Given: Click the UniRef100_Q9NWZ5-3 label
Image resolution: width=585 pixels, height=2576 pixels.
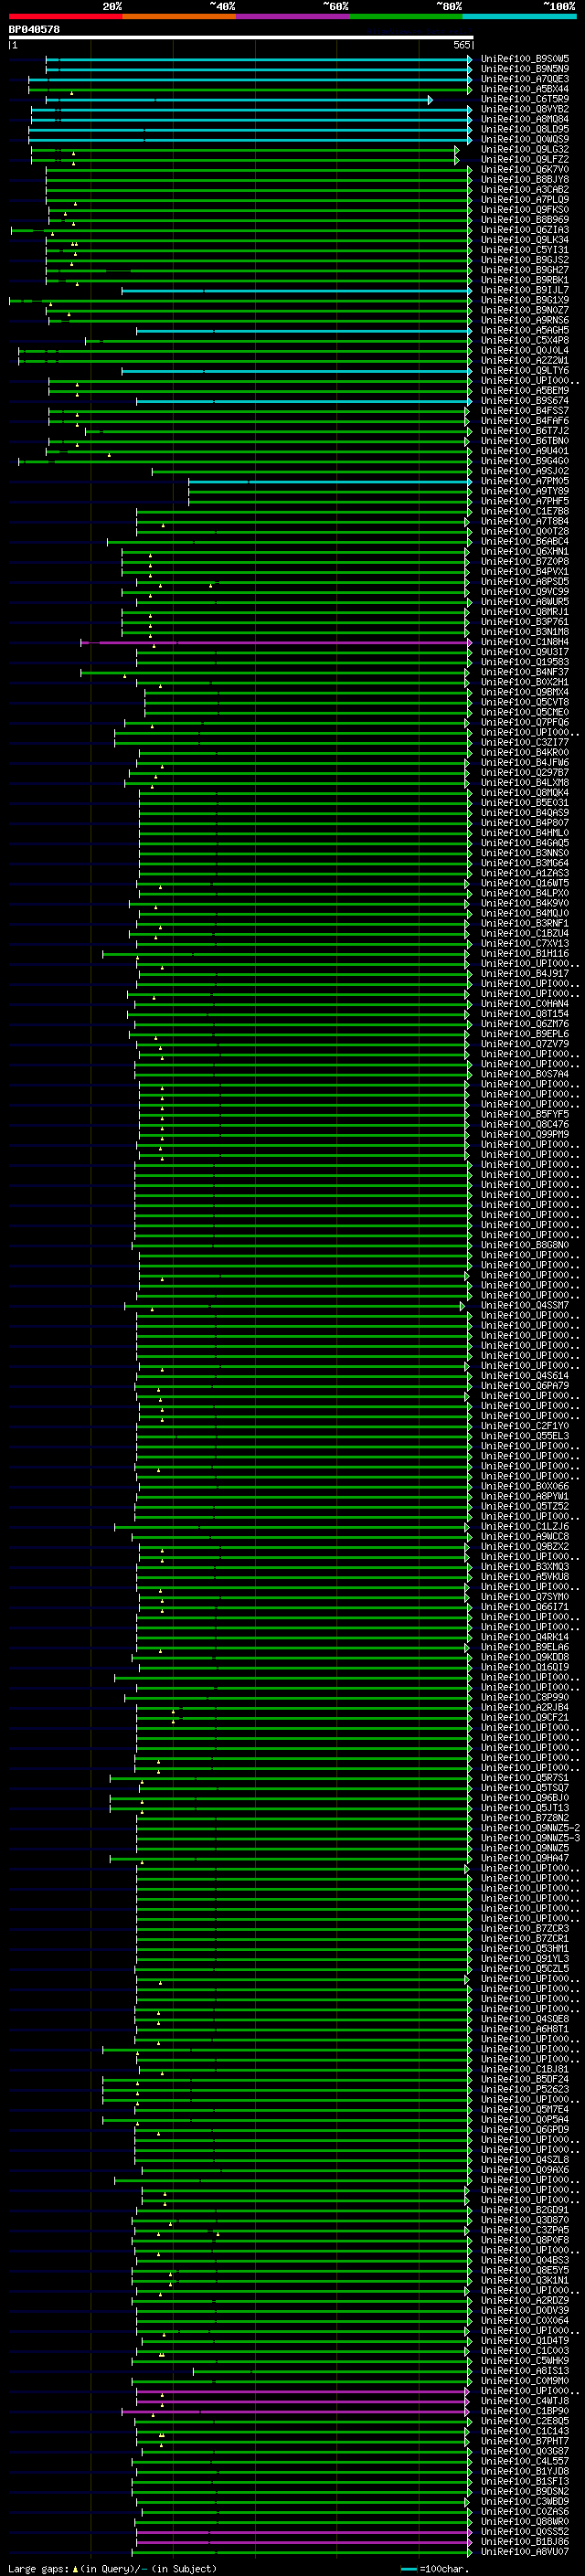Looking at the screenshot, I should (x=530, y=1838).
